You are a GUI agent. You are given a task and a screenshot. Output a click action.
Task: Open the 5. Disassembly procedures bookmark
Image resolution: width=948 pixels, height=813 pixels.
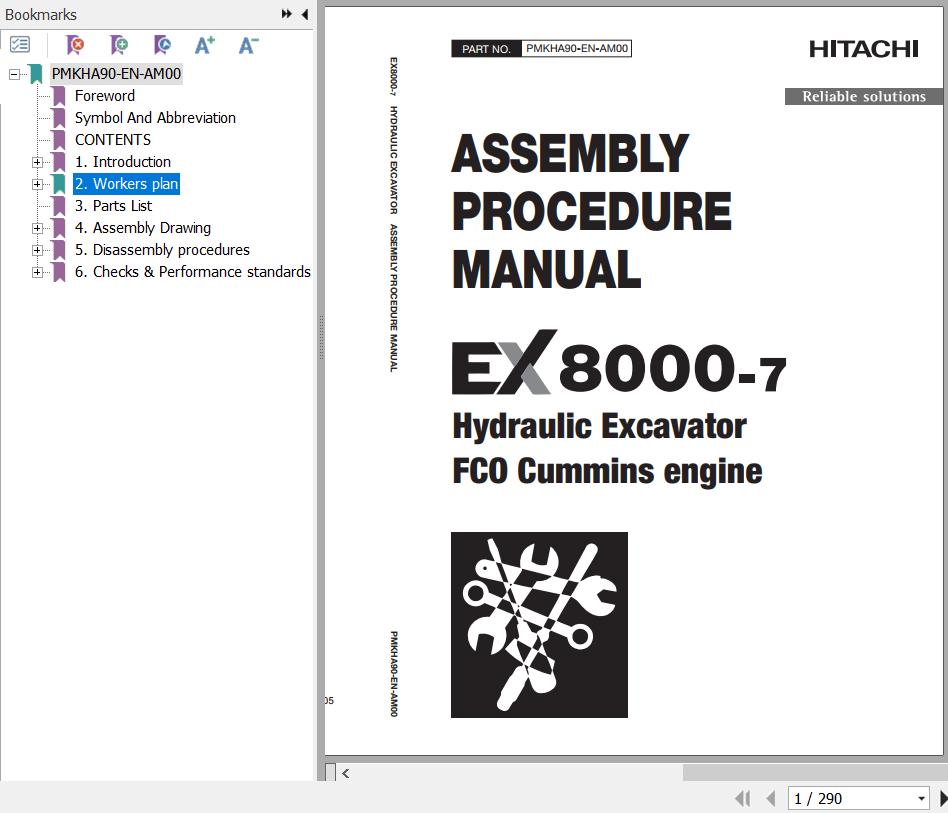162,250
